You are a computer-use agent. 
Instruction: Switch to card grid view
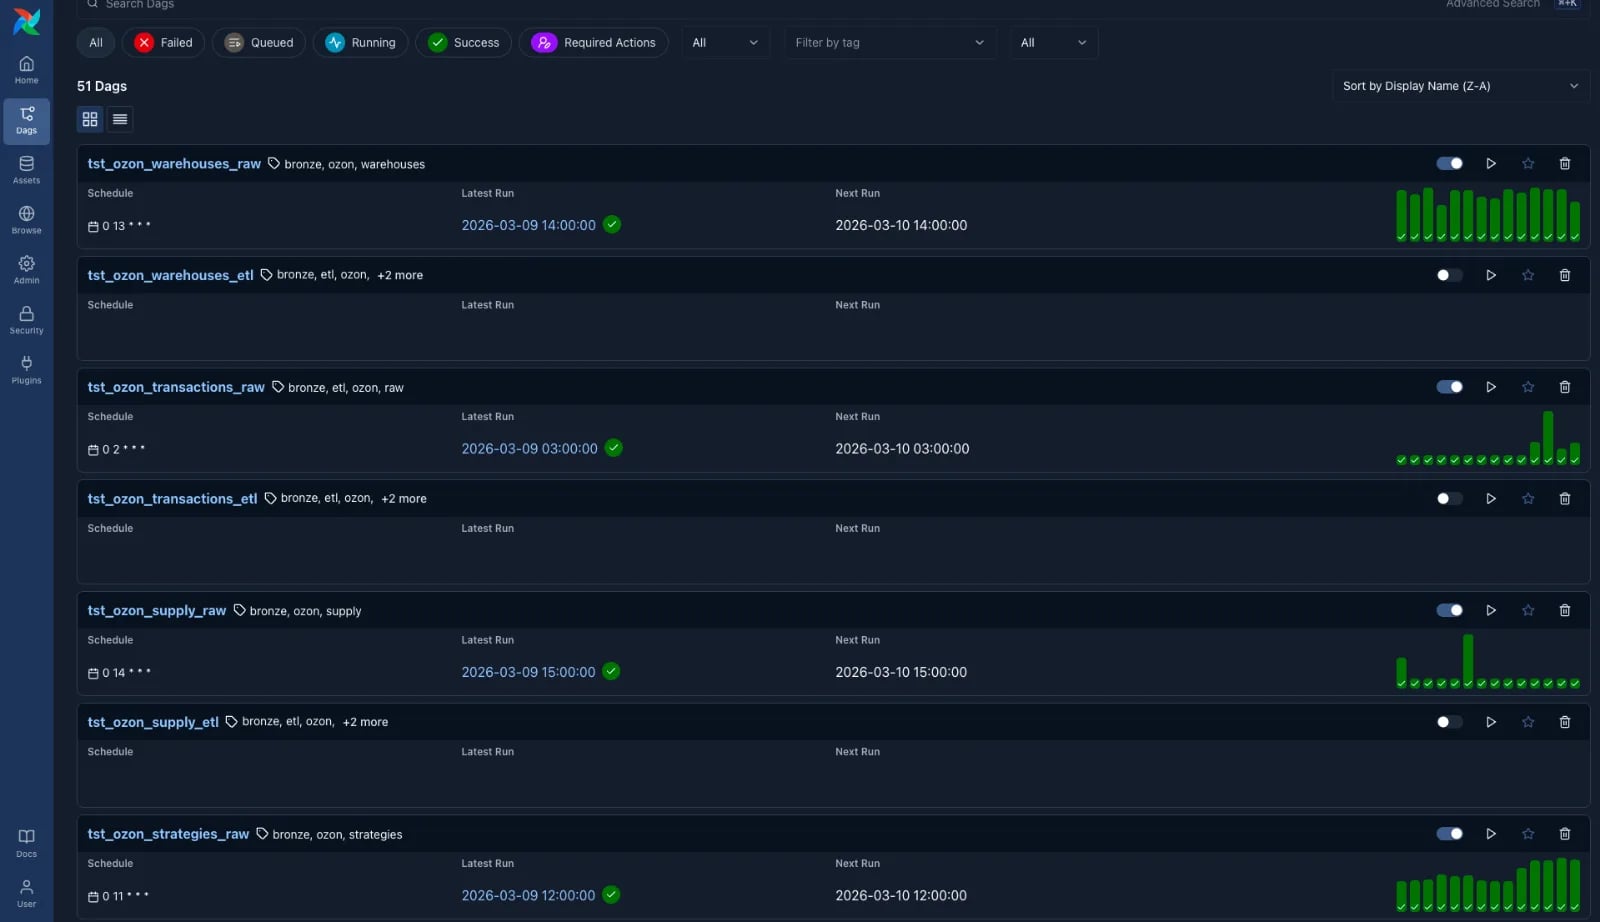[90, 119]
